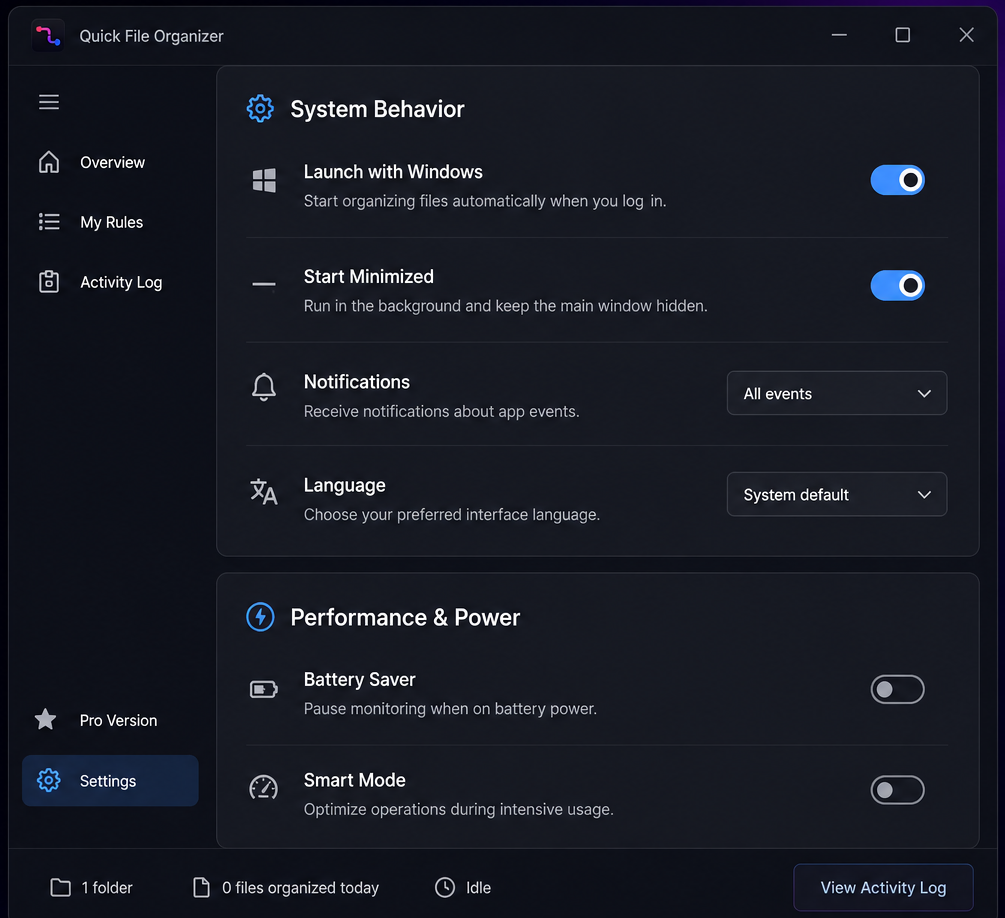Enable the Battery Saver toggle
The image size is (1005, 918).
click(x=897, y=689)
